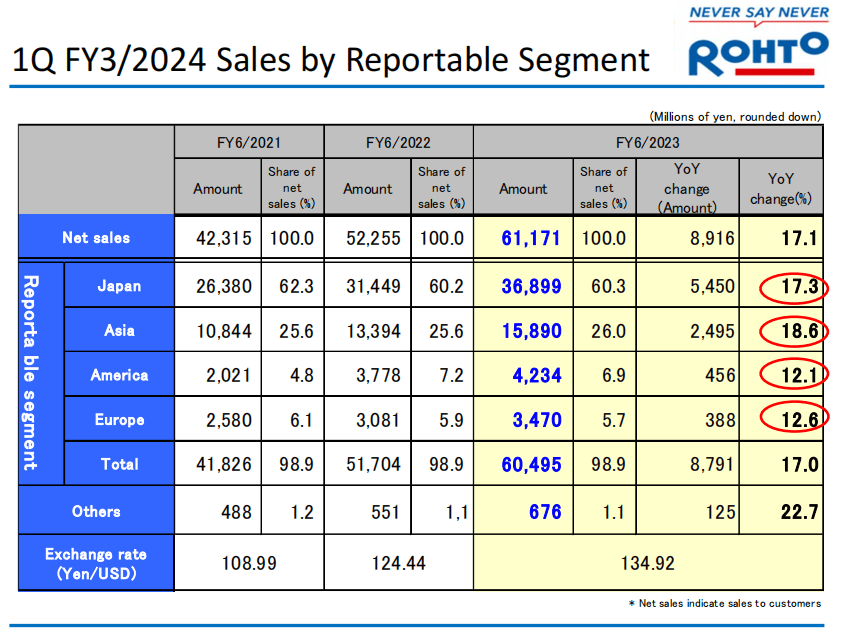Click the FY6/2023 column header

click(647, 142)
